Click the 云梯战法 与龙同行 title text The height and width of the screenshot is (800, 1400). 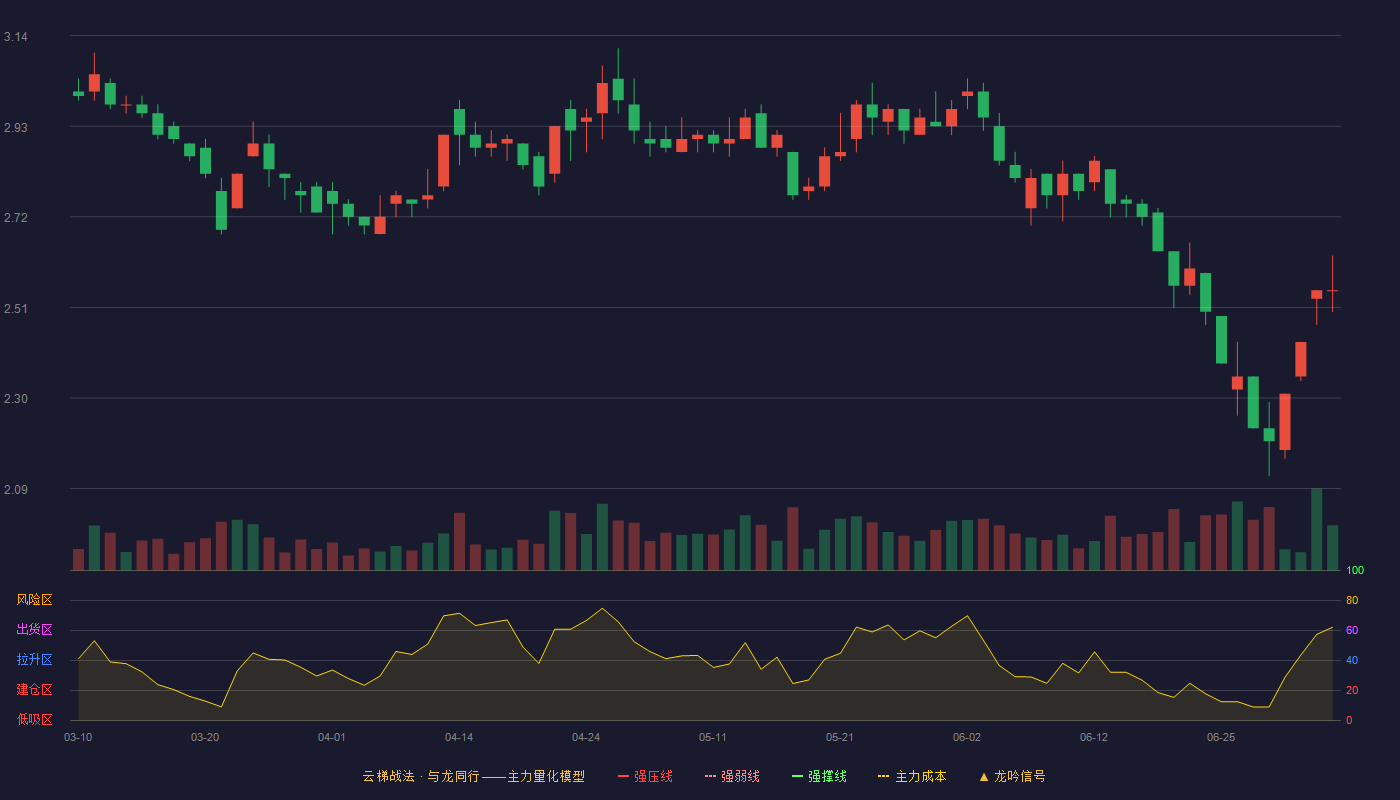point(474,776)
